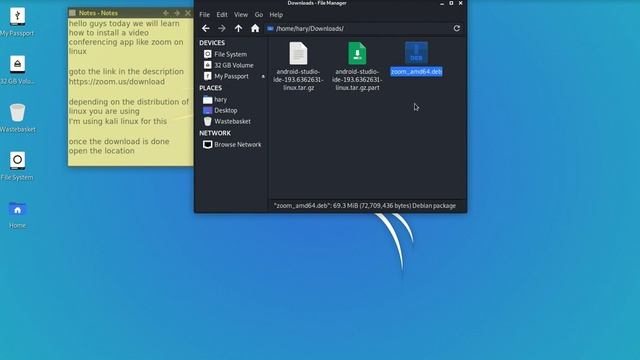Click the "open the location" line in Notes
This screenshot has height=360, width=640.
102,151
